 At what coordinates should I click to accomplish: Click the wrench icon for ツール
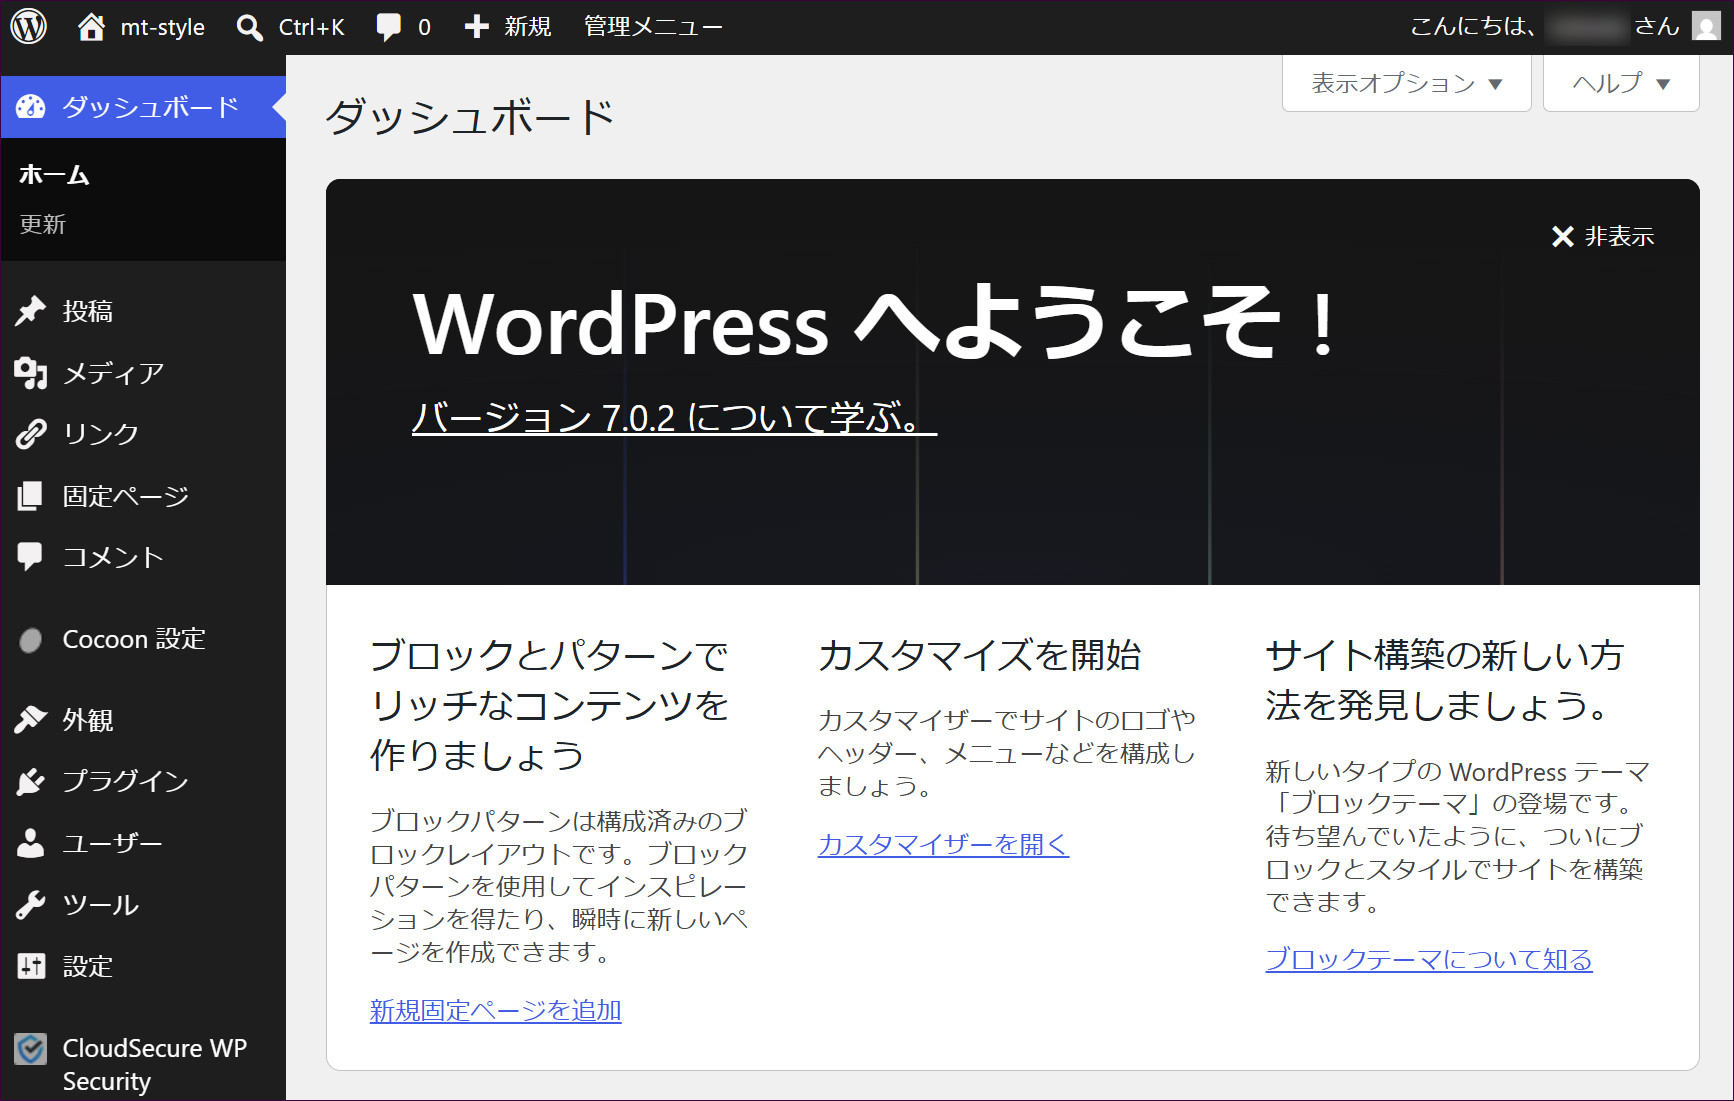click(x=31, y=905)
